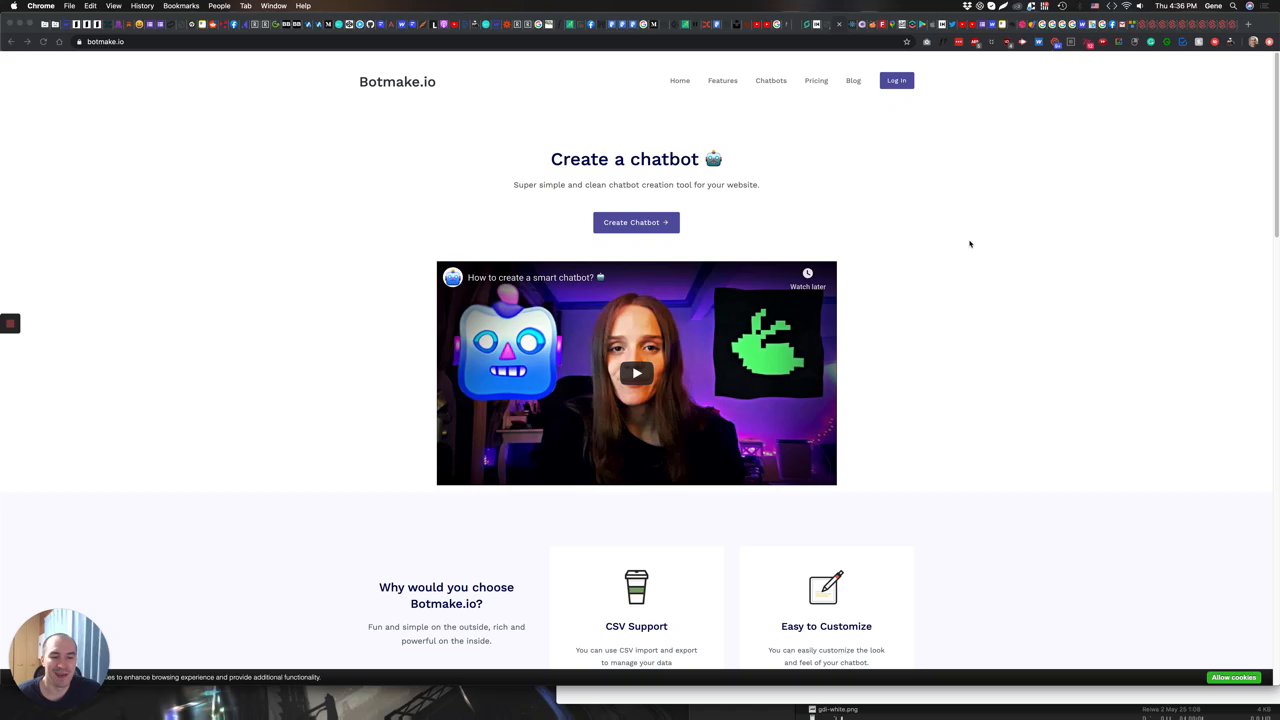Viewport: 1280px width, 720px height.
Task: Click Allow cookies button
Action: pos(1234,678)
